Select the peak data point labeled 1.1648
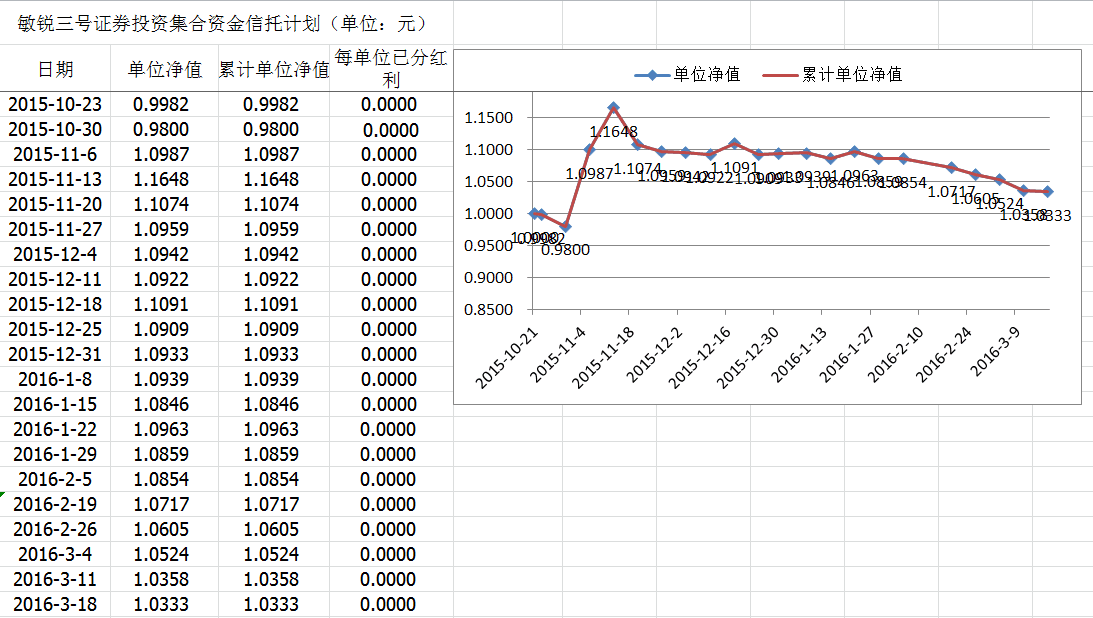Image resolution: width=1093 pixels, height=618 pixels. [x=613, y=107]
